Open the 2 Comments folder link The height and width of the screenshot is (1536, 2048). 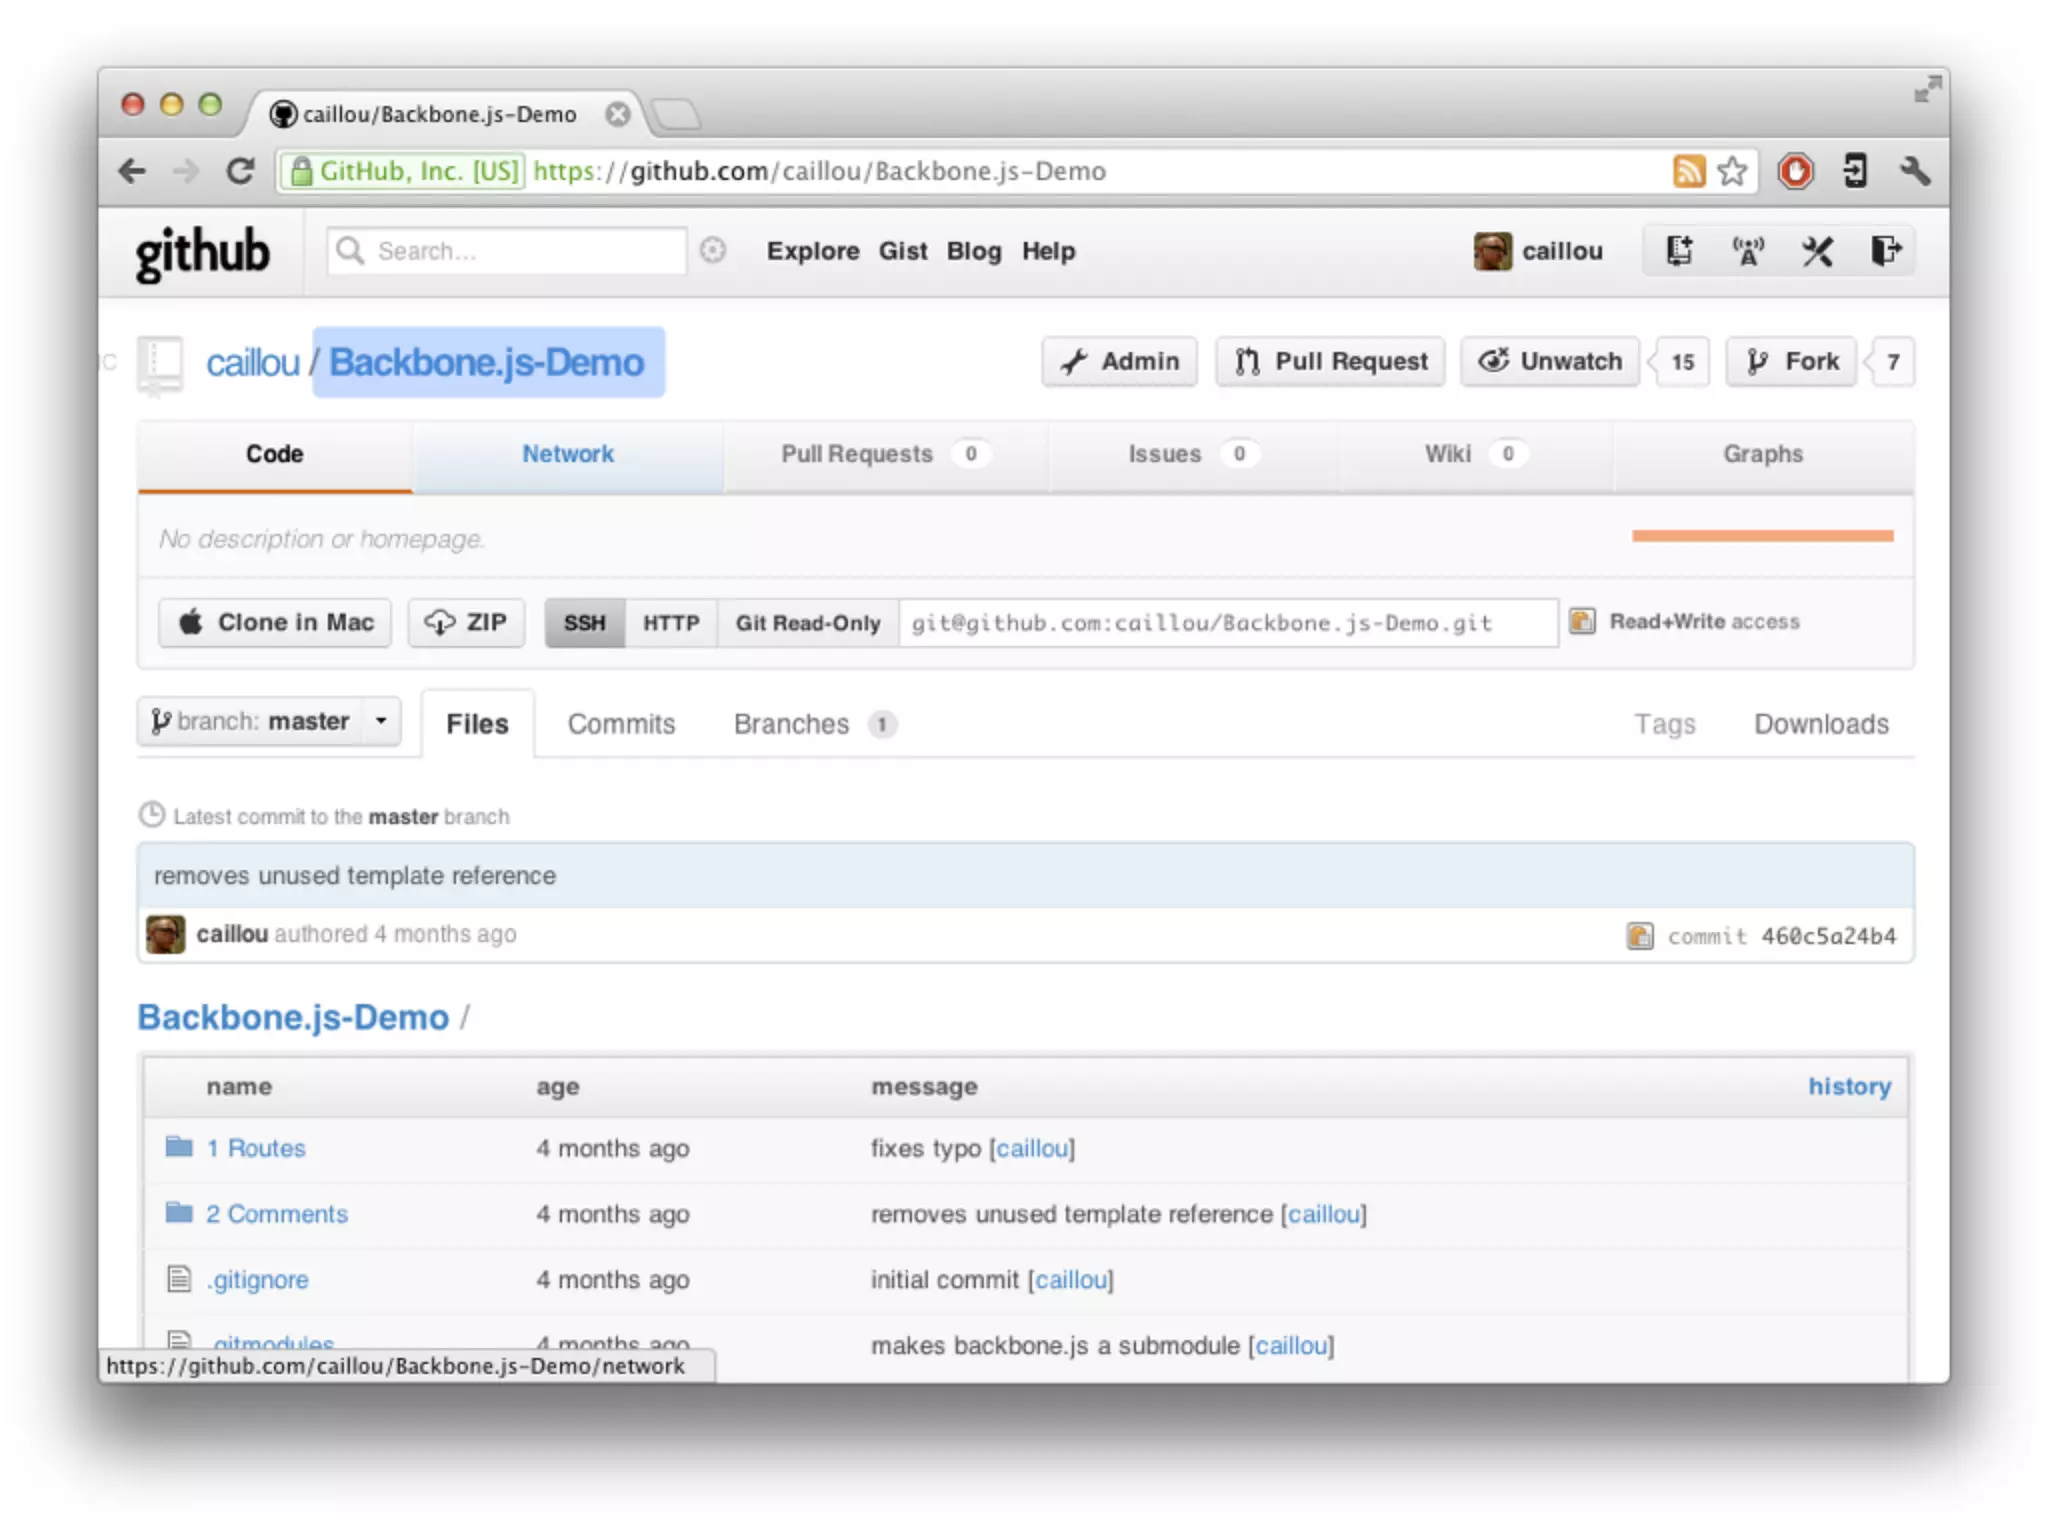pyautogui.click(x=276, y=1214)
